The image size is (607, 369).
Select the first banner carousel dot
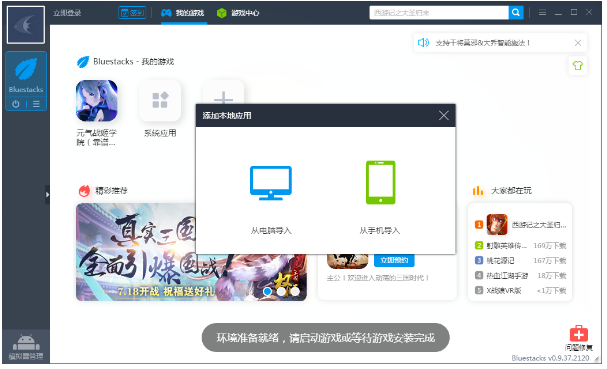(x=267, y=291)
